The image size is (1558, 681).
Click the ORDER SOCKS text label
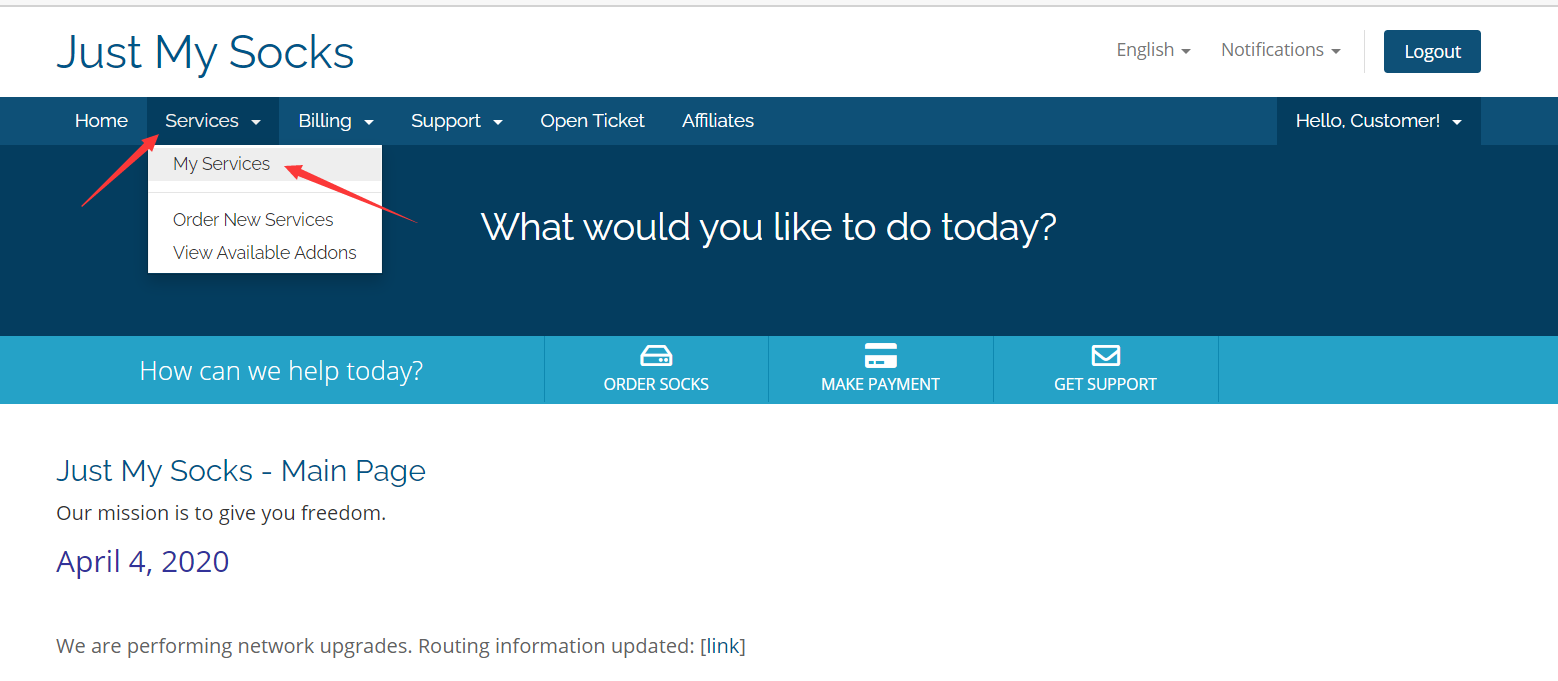(x=656, y=384)
